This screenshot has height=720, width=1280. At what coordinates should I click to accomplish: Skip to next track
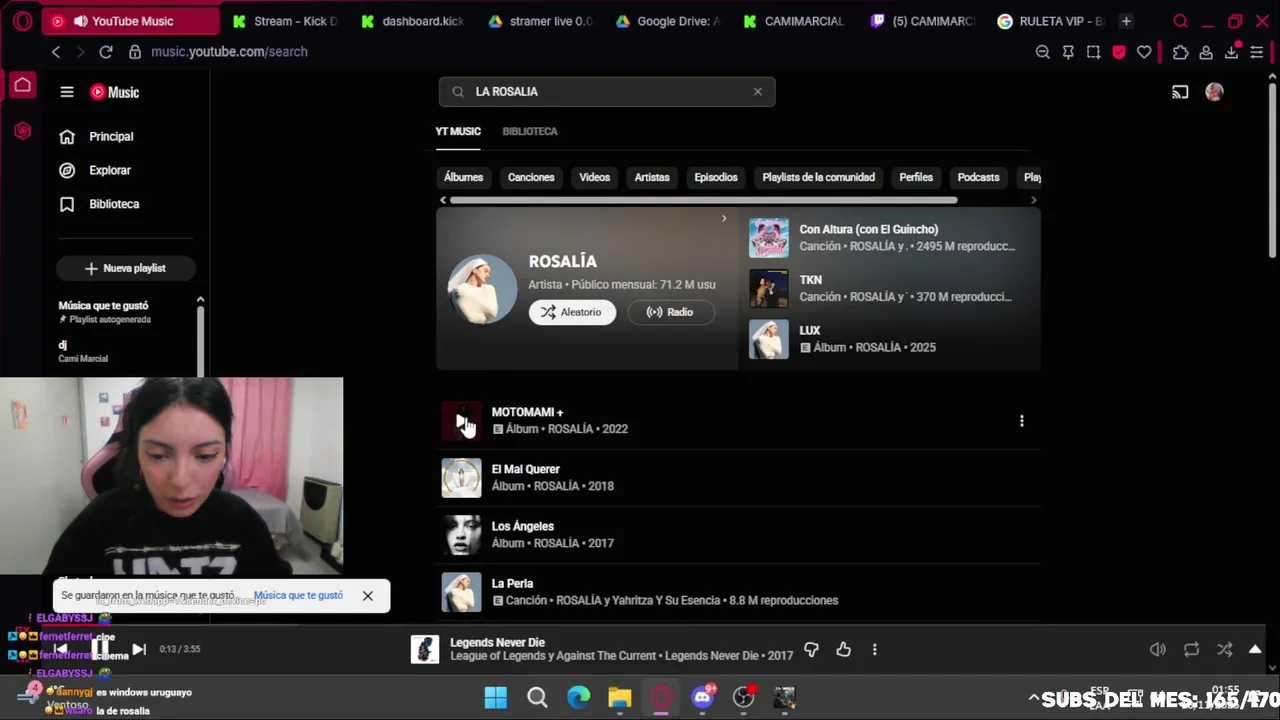(139, 649)
